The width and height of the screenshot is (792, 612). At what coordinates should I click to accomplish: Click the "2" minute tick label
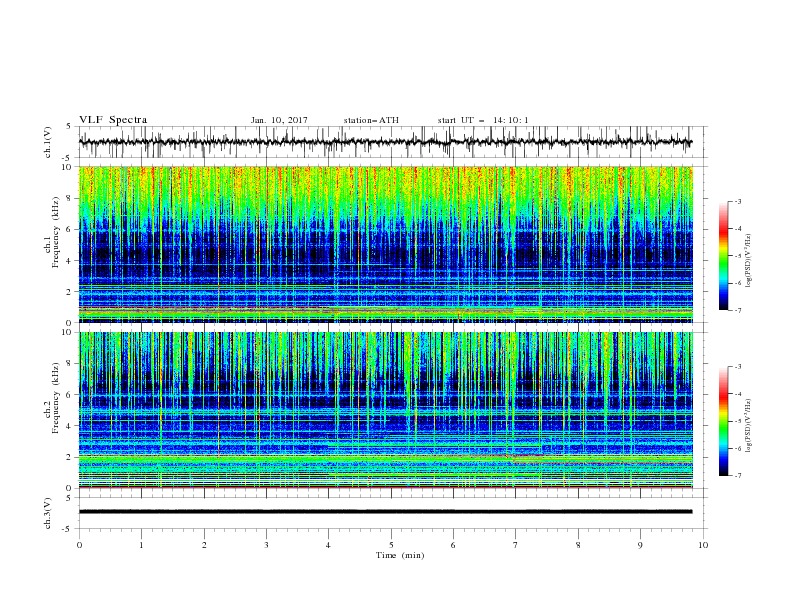click(x=204, y=545)
